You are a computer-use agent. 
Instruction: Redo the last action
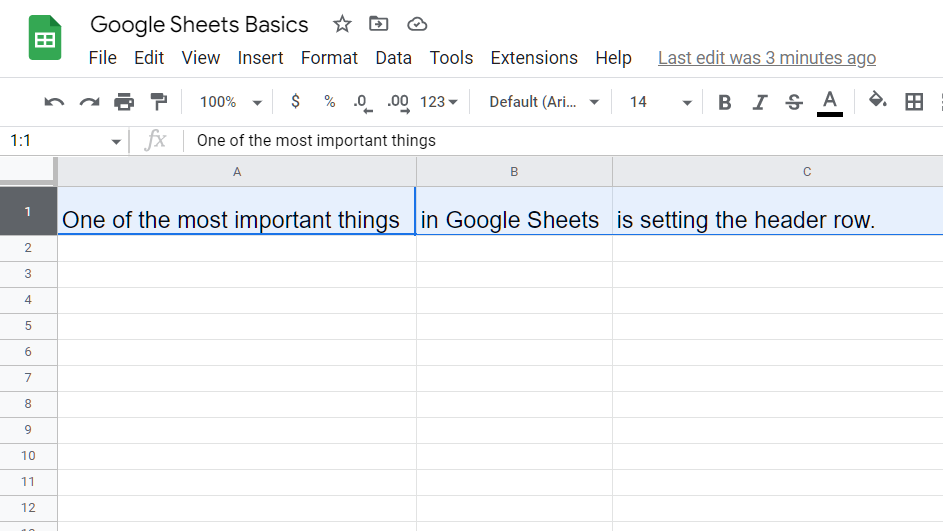[x=89, y=102]
